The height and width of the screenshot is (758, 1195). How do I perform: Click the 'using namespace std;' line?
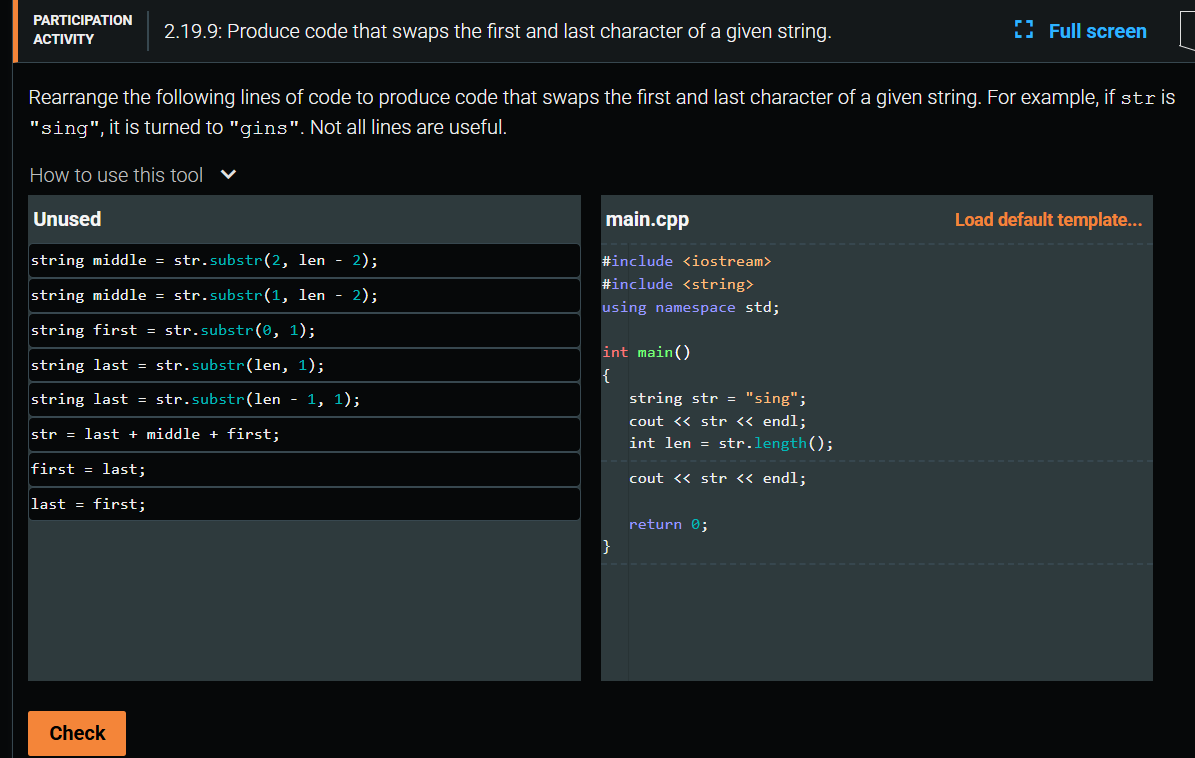(690, 307)
